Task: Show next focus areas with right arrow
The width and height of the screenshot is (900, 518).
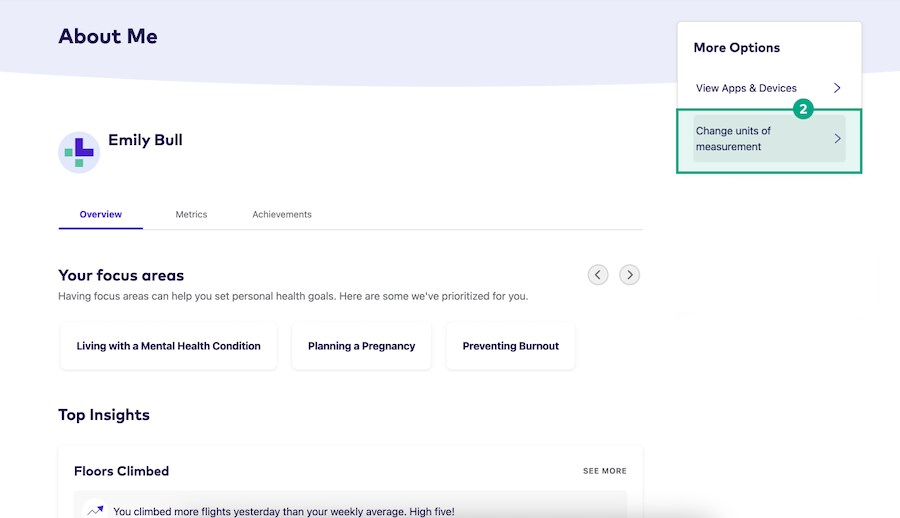Action: [x=629, y=274]
